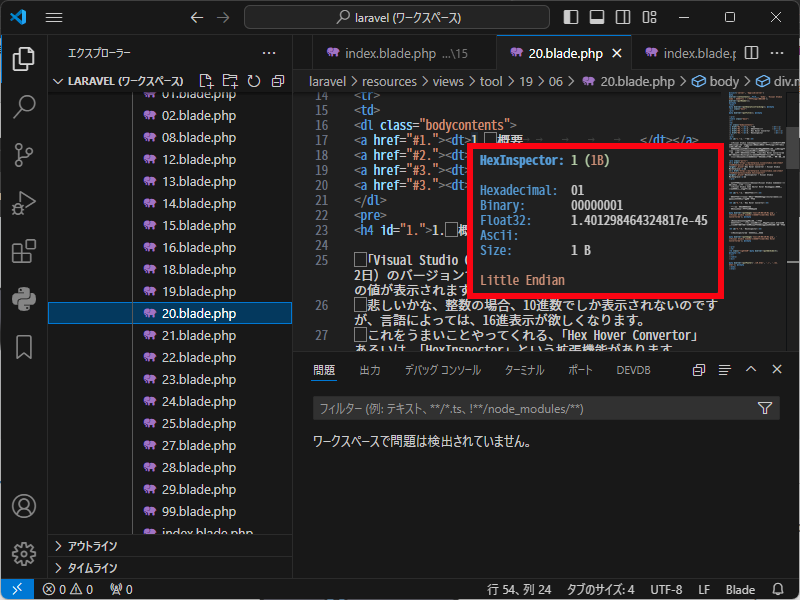Switch to the Terminal (ターミナル) panel tab
The image size is (800, 600).
(x=524, y=370)
